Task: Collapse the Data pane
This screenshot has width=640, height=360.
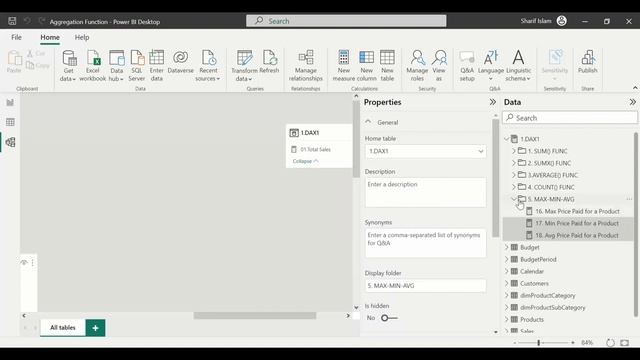Action: coord(632,102)
